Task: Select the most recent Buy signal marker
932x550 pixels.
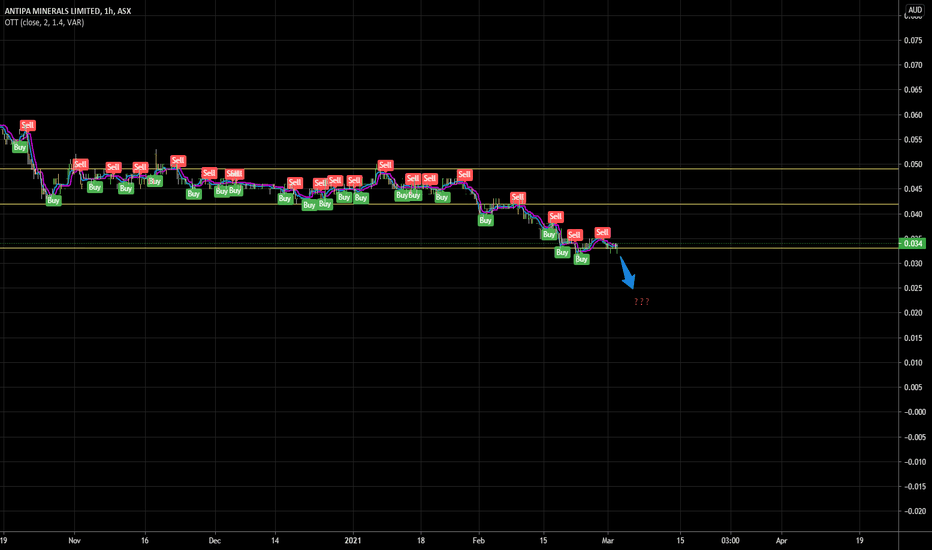Action: point(581,259)
